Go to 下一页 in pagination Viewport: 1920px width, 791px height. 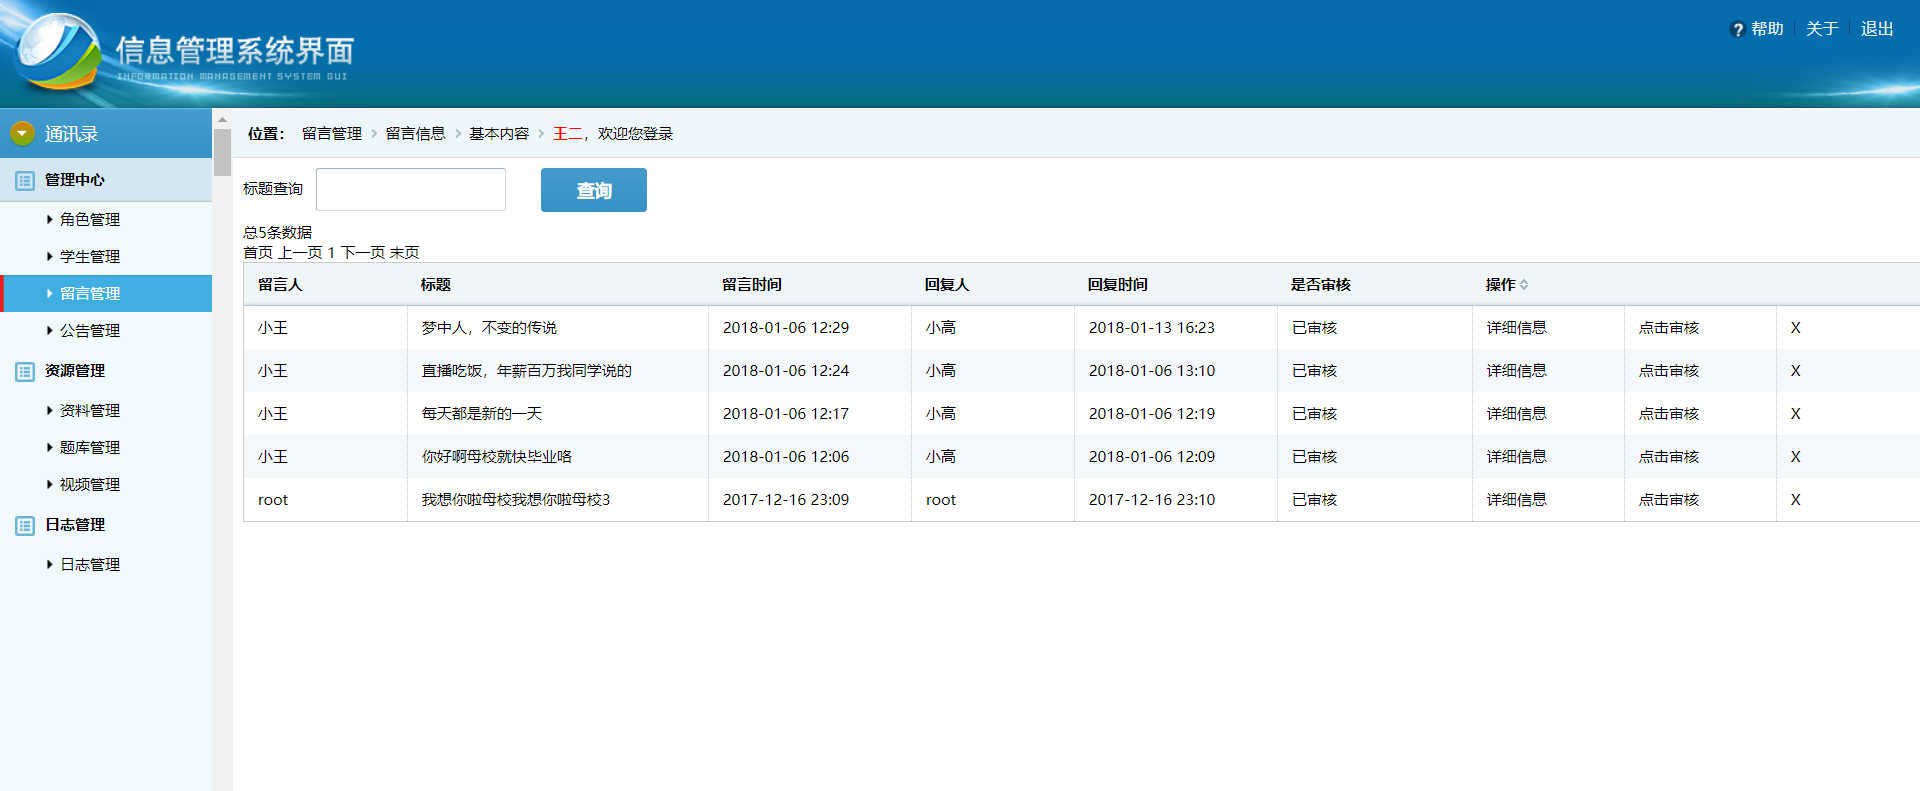tap(363, 252)
